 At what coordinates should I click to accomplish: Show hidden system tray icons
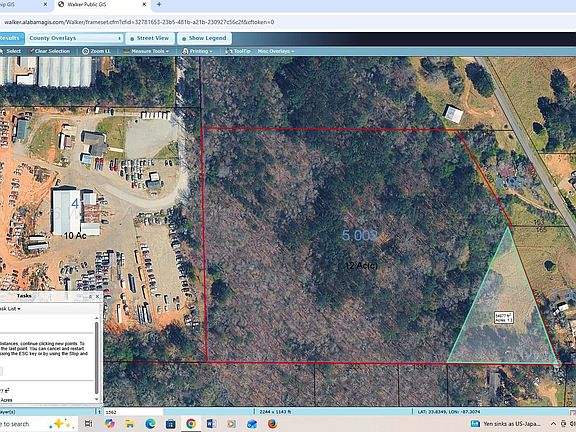pyautogui.click(x=553, y=424)
